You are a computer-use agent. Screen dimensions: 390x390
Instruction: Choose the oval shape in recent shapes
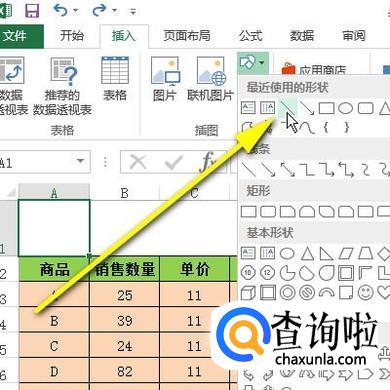click(346, 108)
